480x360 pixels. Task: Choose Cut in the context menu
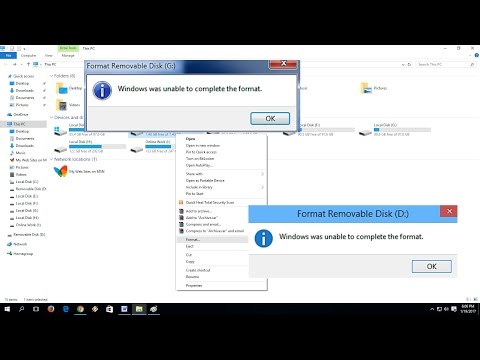pyautogui.click(x=189, y=255)
